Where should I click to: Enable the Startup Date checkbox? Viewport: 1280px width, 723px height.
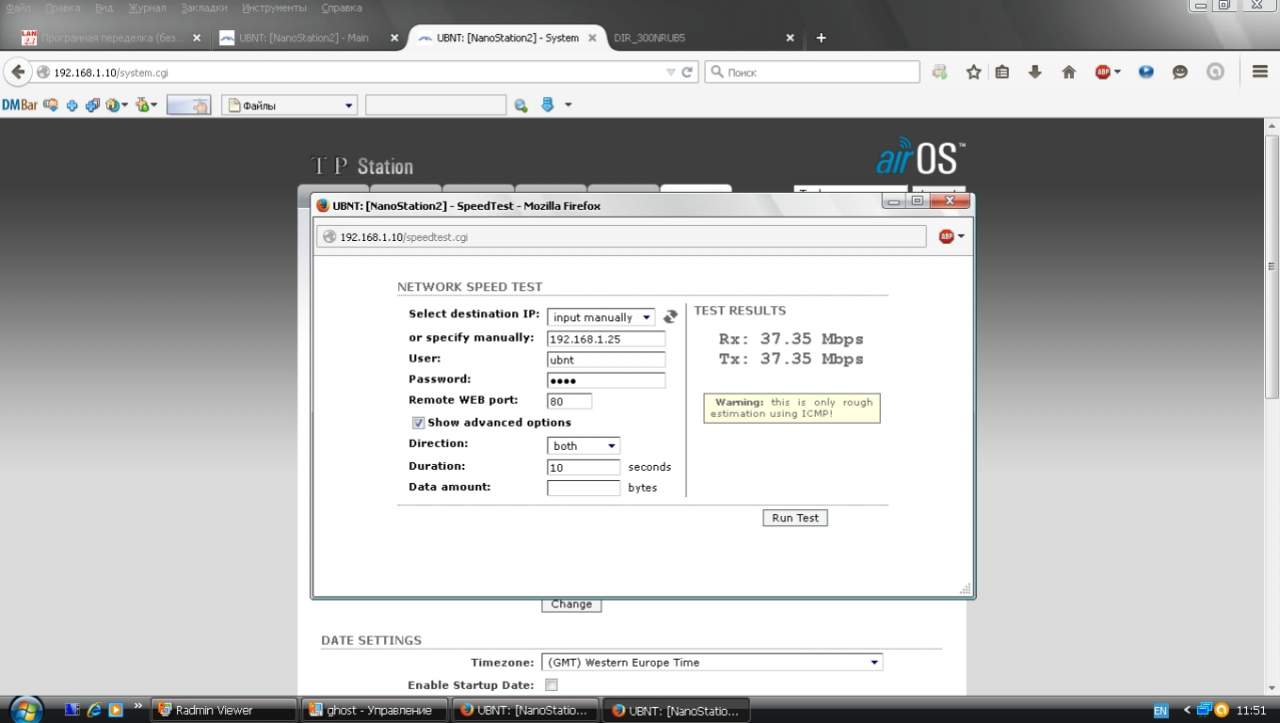551,685
